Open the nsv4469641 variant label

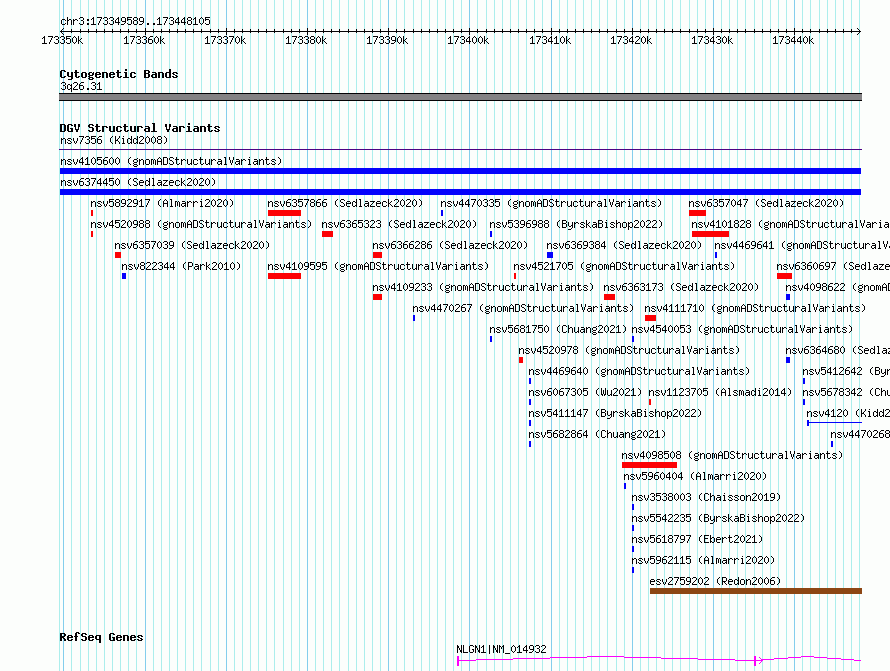[x=802, y=245]
